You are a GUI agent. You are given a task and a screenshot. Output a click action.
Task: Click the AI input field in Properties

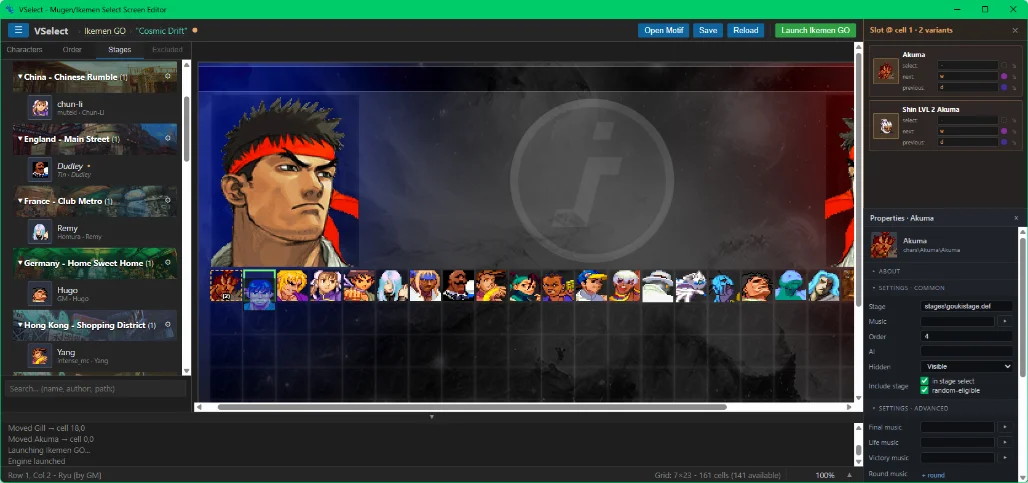tap(966, 351)
